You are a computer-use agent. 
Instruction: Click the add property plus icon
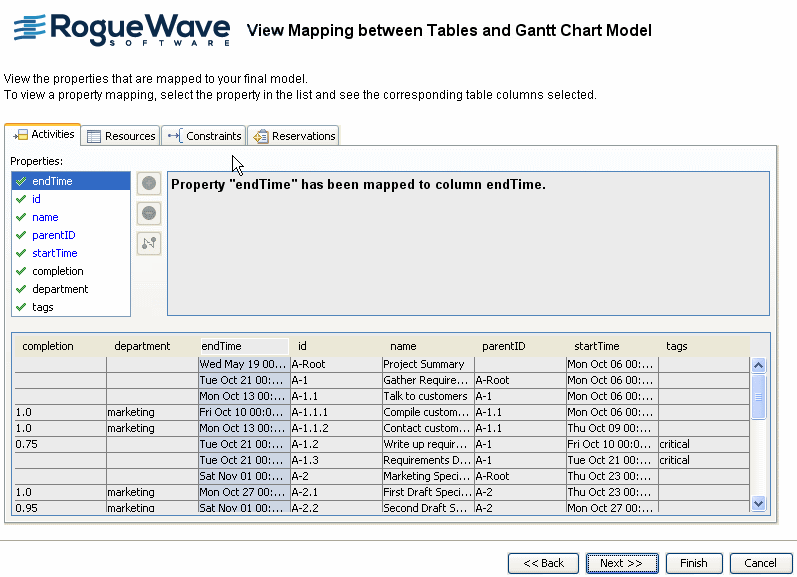[148, 184]
